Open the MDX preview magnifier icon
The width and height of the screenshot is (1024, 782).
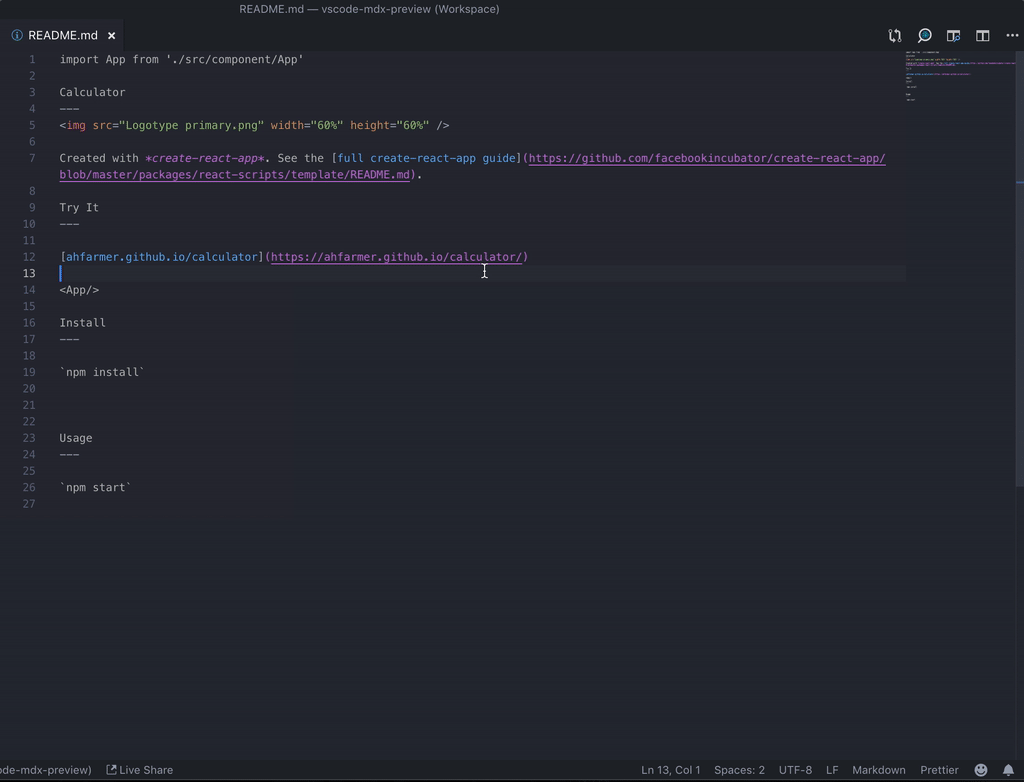coord(924,35)
